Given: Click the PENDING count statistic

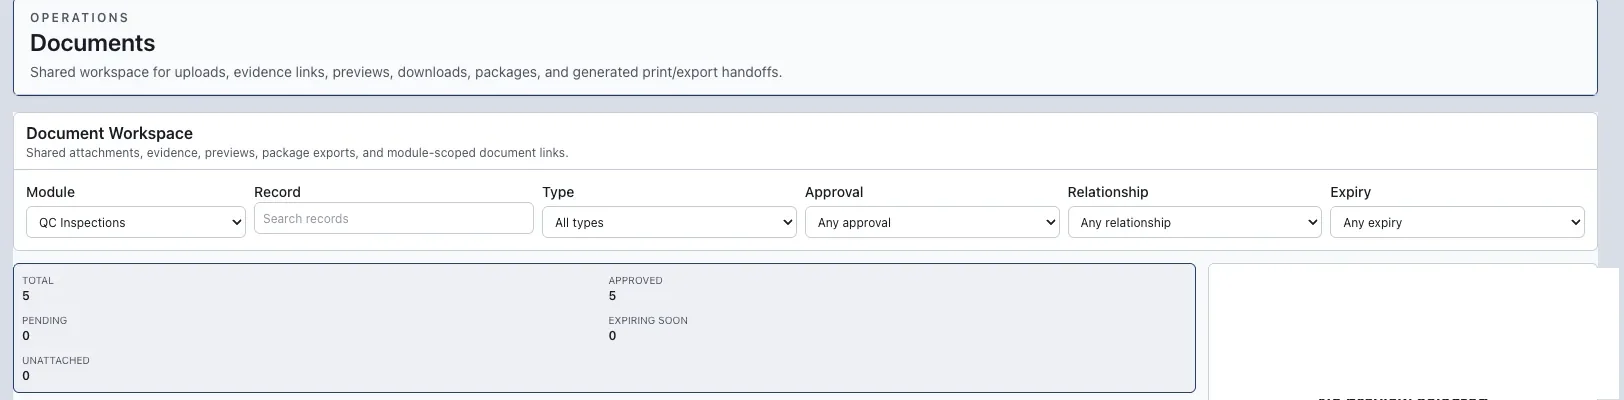Looking at the screenshot, I should pos(44,328).
